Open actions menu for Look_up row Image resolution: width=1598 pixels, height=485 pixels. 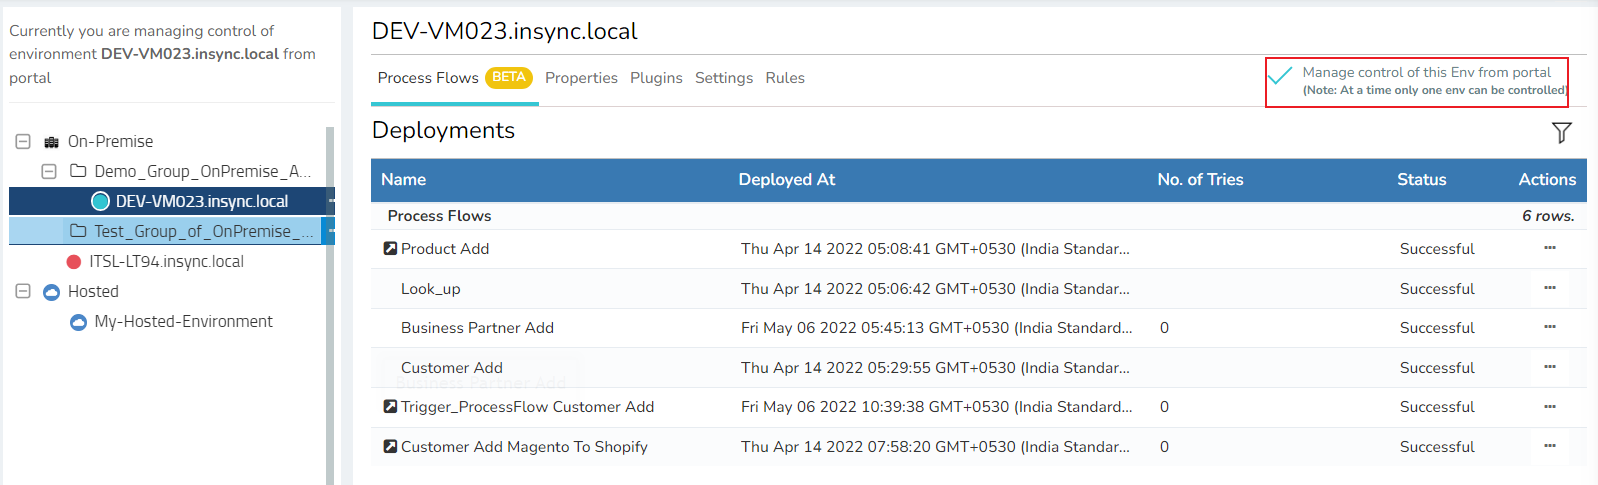tap(1549, 288)
